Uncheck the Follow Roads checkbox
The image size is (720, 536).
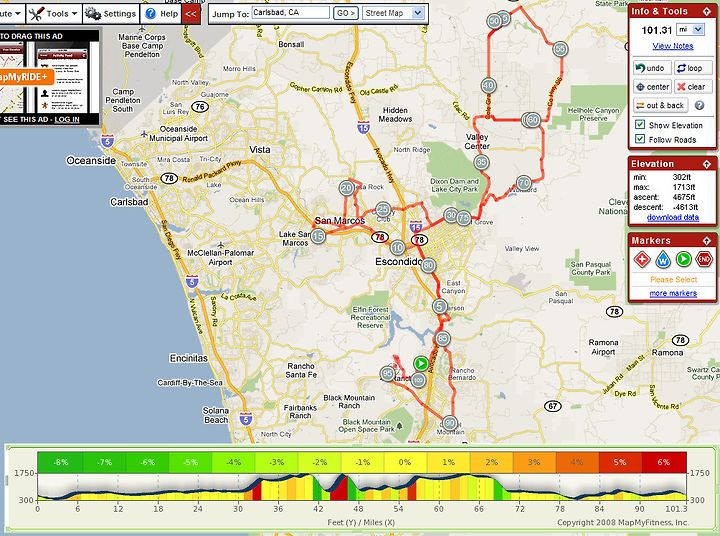coord(640,139)
